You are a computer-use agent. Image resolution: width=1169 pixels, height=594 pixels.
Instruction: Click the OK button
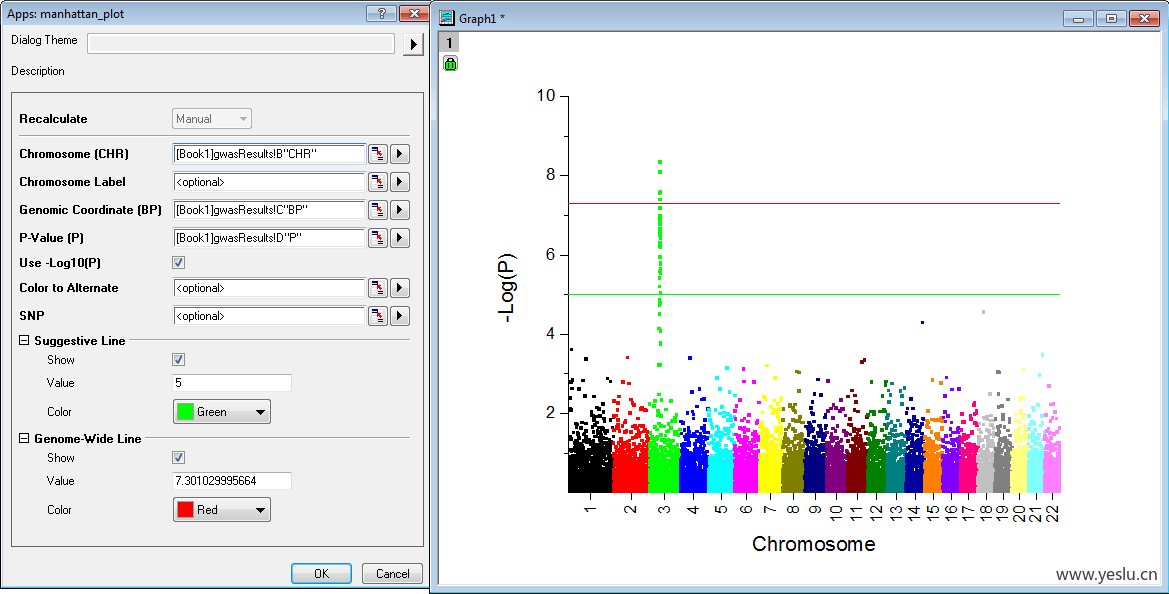pos(321,574)
